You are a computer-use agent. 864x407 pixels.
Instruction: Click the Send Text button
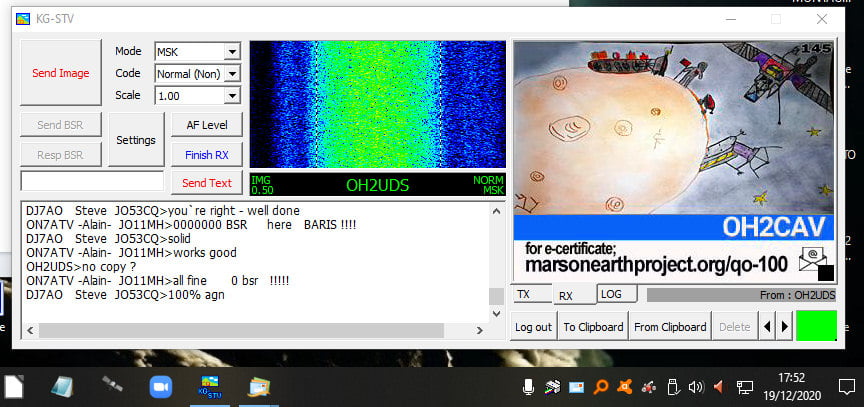click(x=207, y=183)
